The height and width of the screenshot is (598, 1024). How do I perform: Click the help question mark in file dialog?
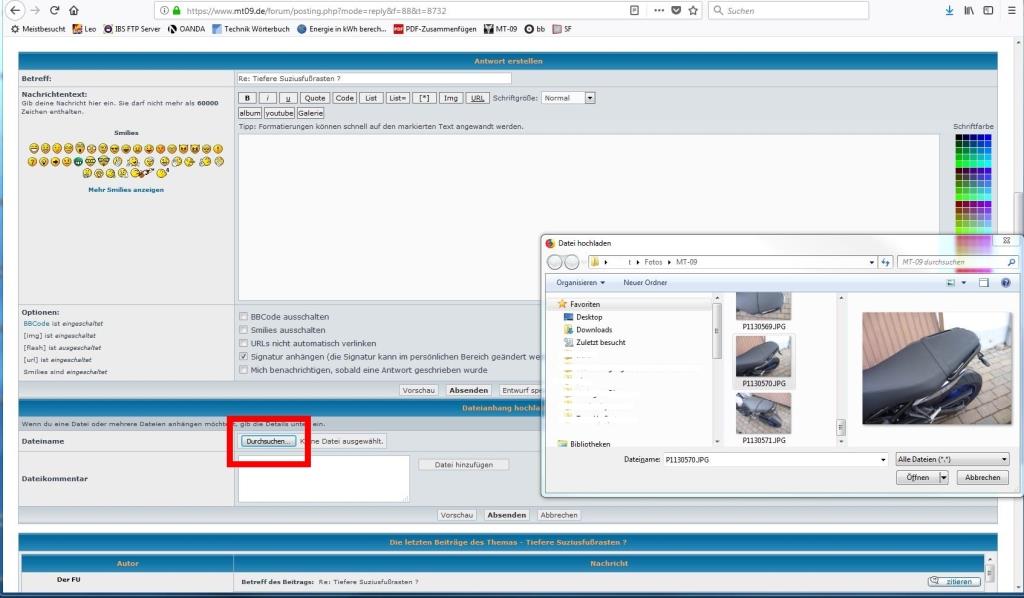click(x=1004, y=283)
